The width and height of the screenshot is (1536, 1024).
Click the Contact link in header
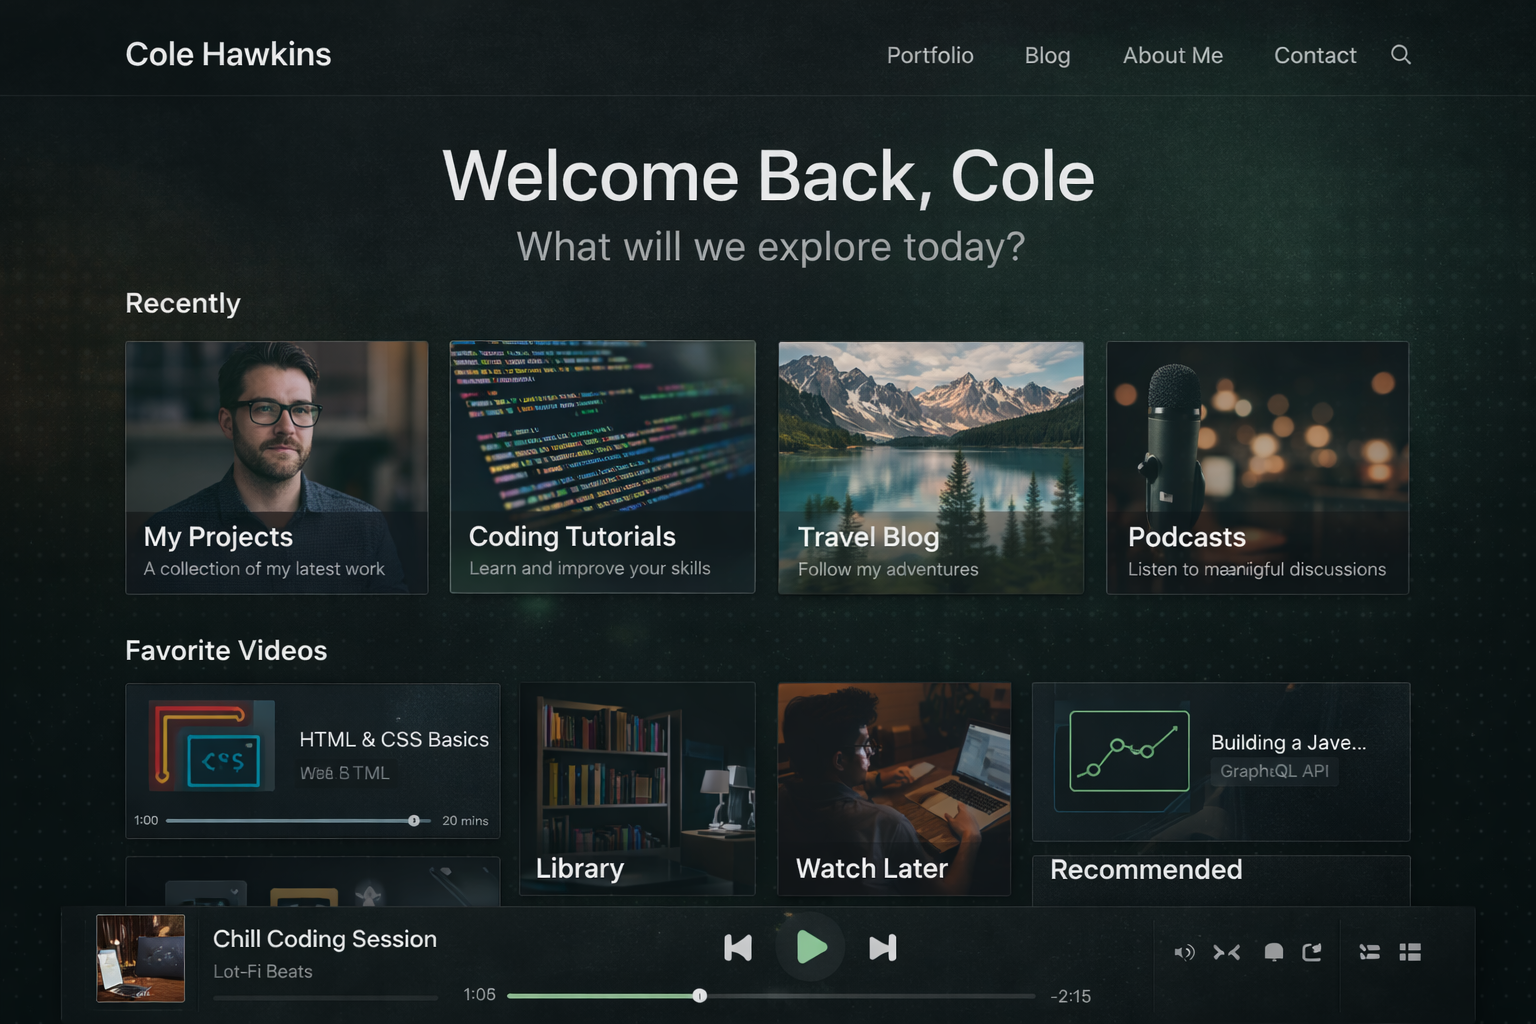point(1315,56)
